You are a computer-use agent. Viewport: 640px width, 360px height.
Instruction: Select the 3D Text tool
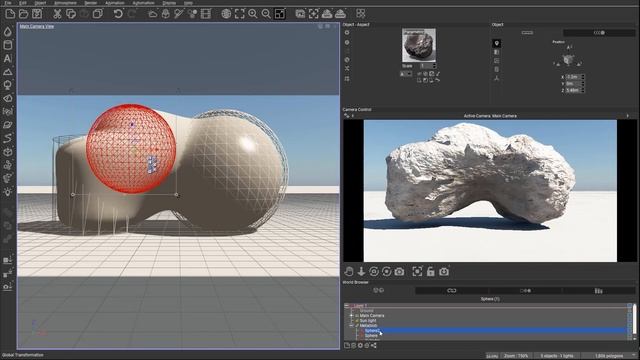point(8,58)
